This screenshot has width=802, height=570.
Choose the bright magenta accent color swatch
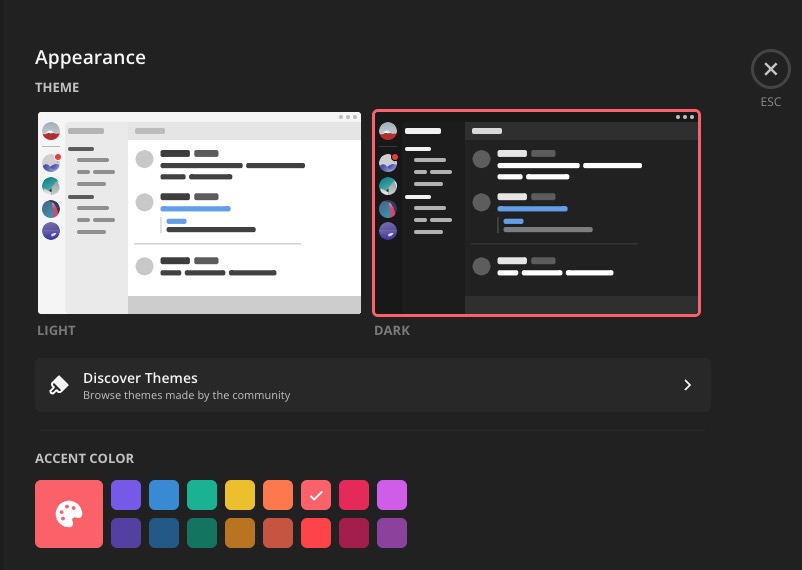(x=392, y=495)
